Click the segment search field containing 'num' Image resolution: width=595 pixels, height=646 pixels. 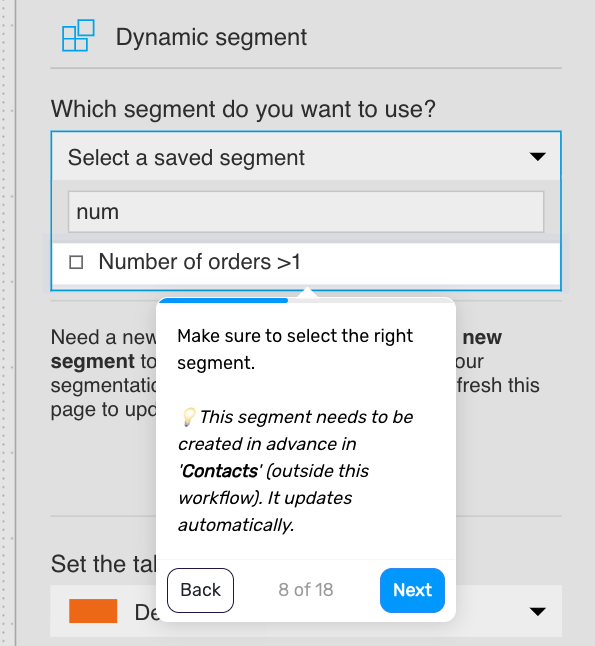tap(306, 212)
